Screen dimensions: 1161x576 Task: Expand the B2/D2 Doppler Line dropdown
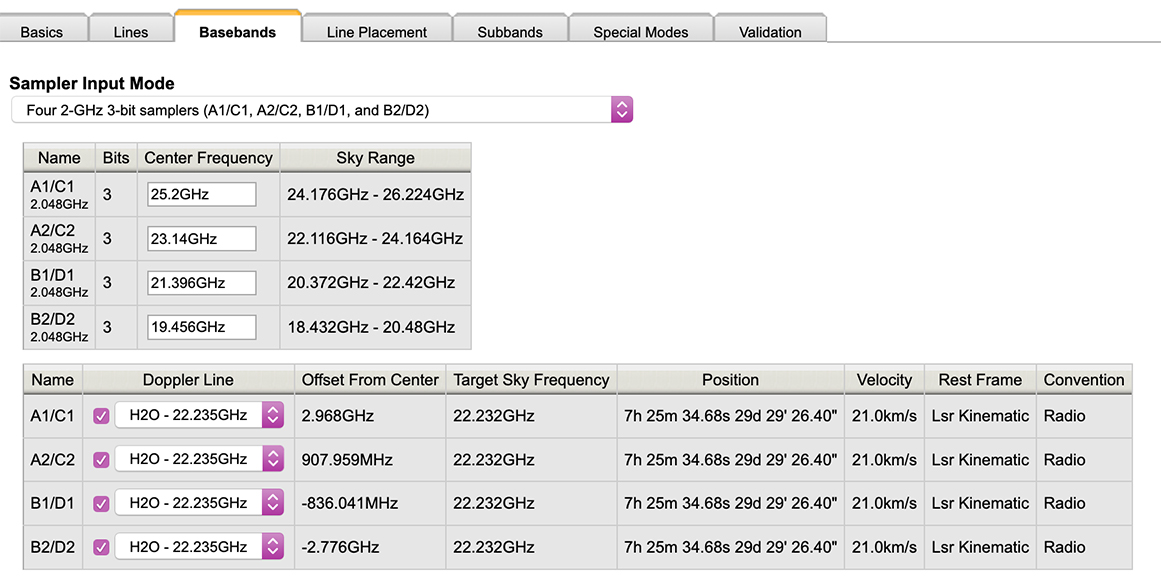tap(199, 547)
